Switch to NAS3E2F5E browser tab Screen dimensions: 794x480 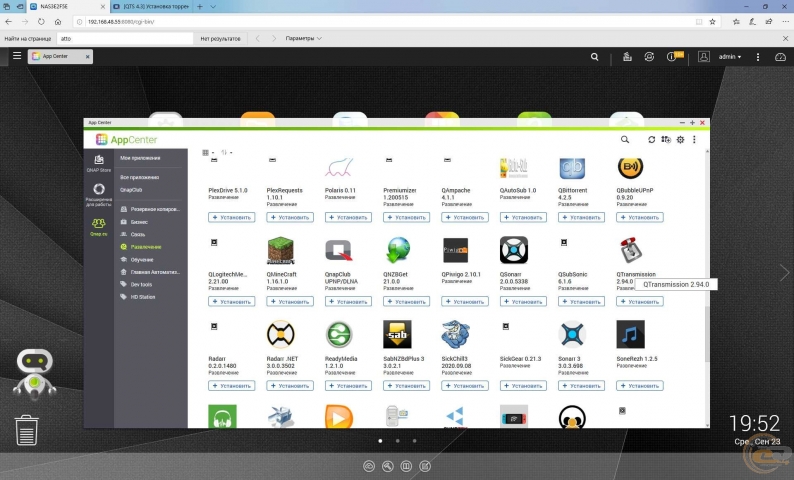pyautogui.click(x=67, y=7)
